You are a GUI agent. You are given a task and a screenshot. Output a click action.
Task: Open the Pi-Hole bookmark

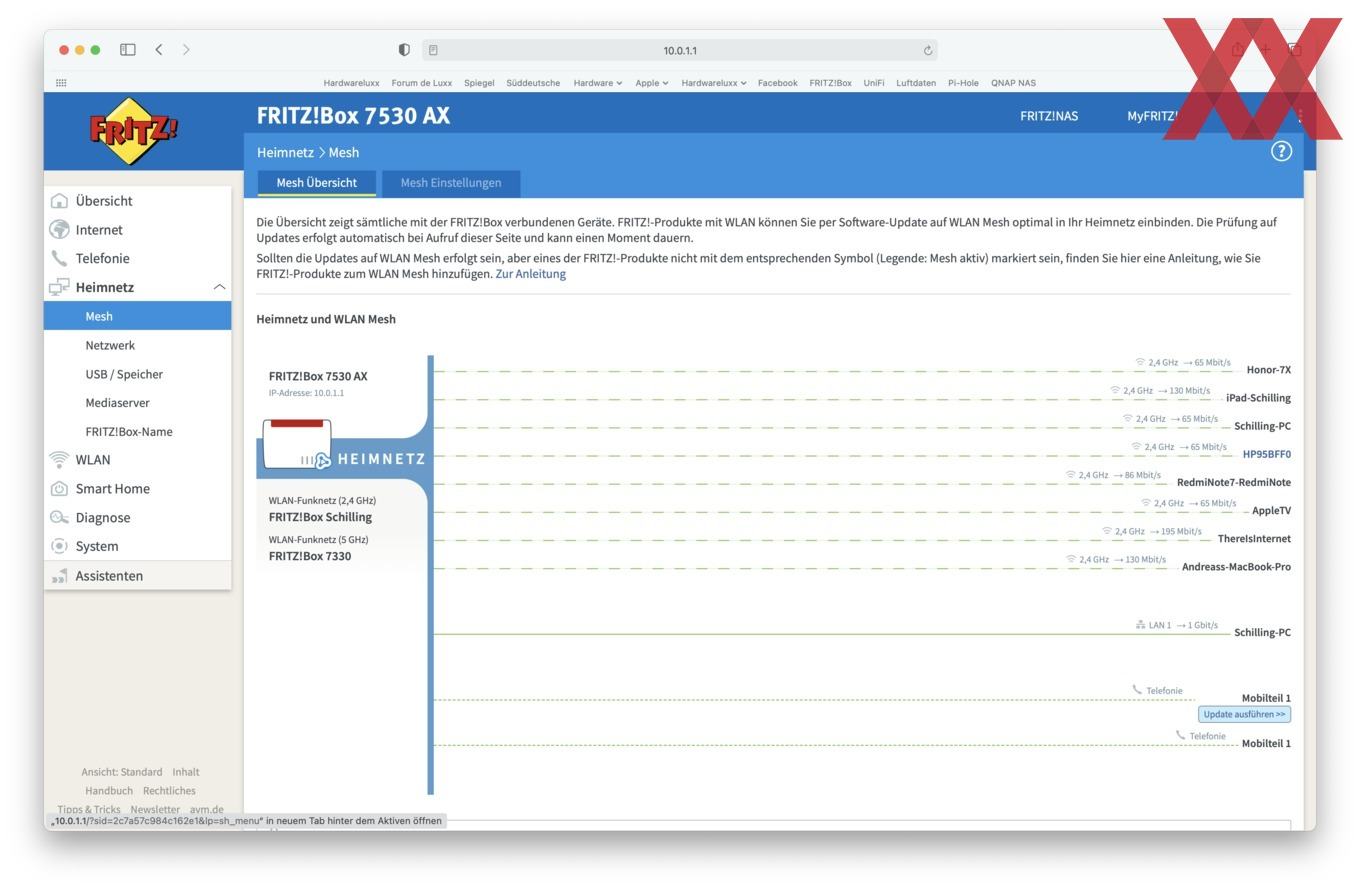pos(963,83)
